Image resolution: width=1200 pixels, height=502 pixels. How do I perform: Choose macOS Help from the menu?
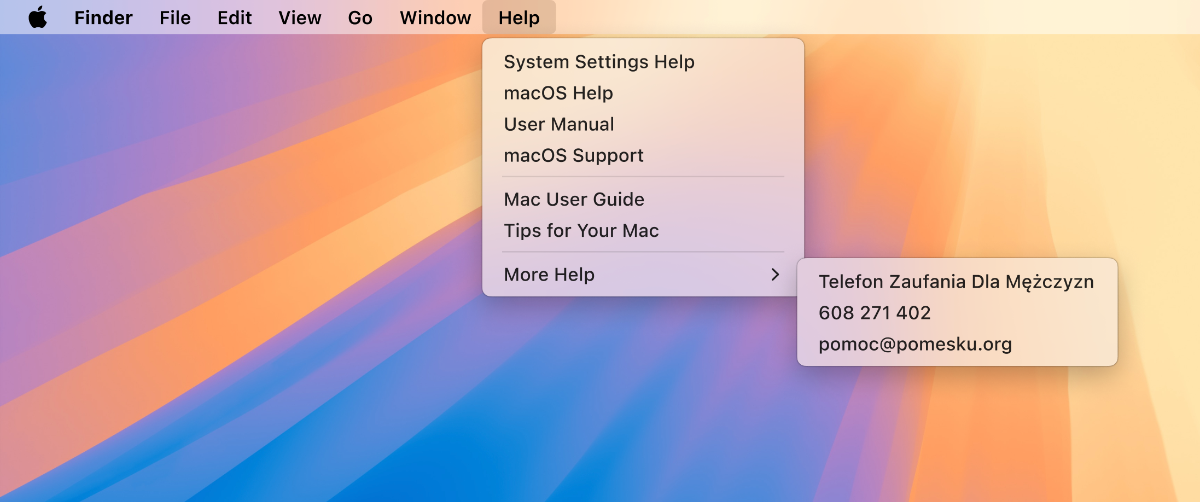pos(558,93)
